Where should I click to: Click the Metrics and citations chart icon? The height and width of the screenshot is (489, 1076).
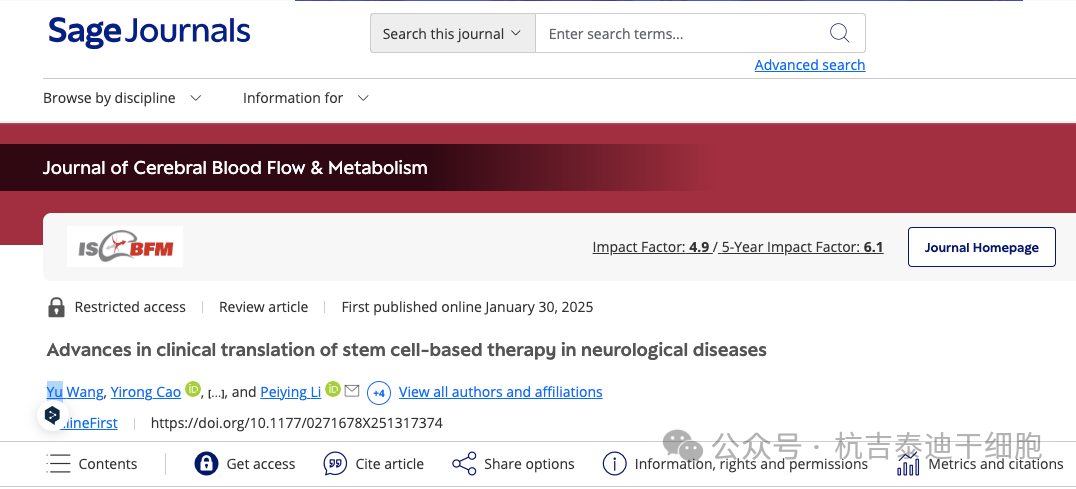(908, 464)
